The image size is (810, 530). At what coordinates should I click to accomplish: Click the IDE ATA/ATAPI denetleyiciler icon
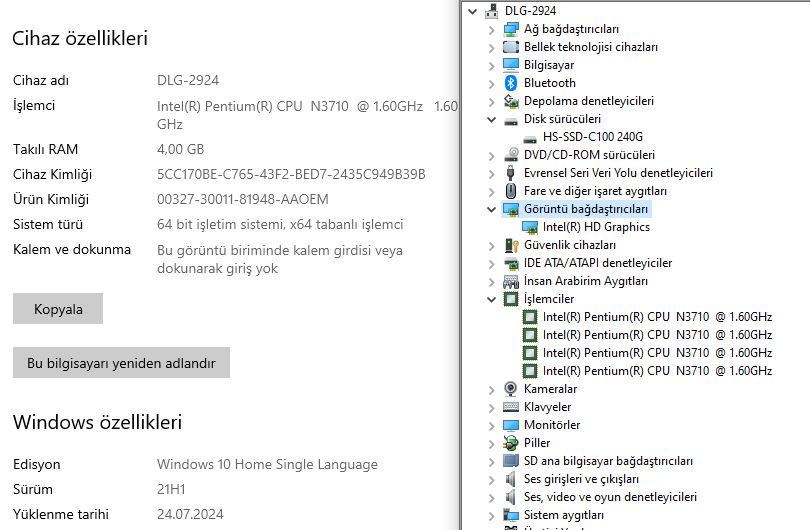[511, 263]
